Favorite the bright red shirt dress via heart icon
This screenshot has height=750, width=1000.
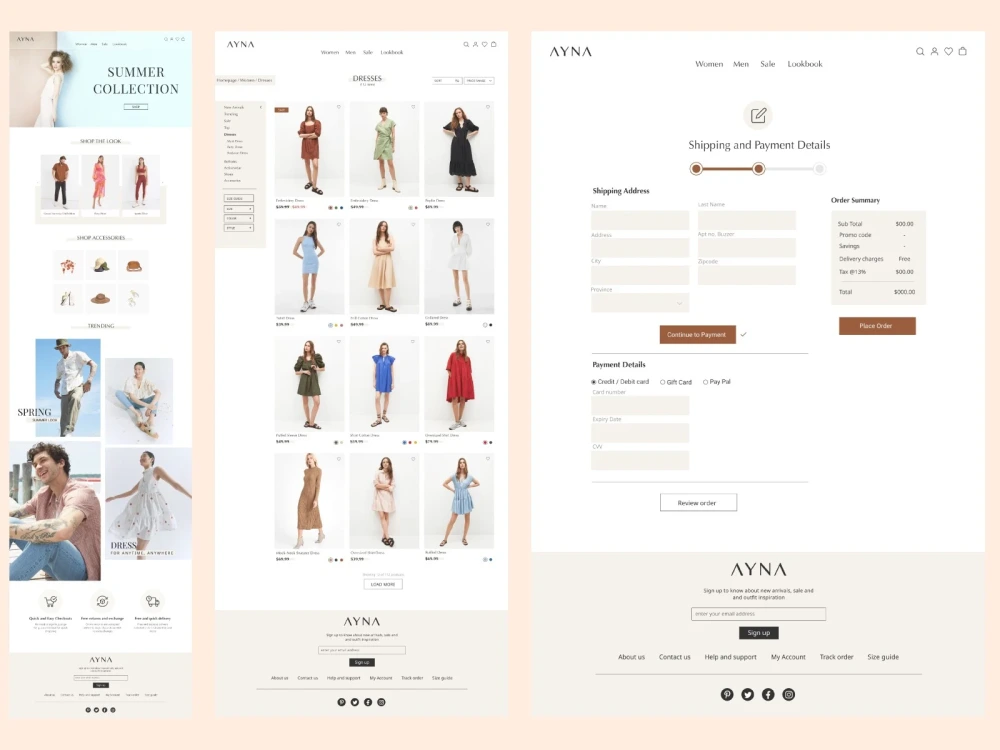(488, 342)
